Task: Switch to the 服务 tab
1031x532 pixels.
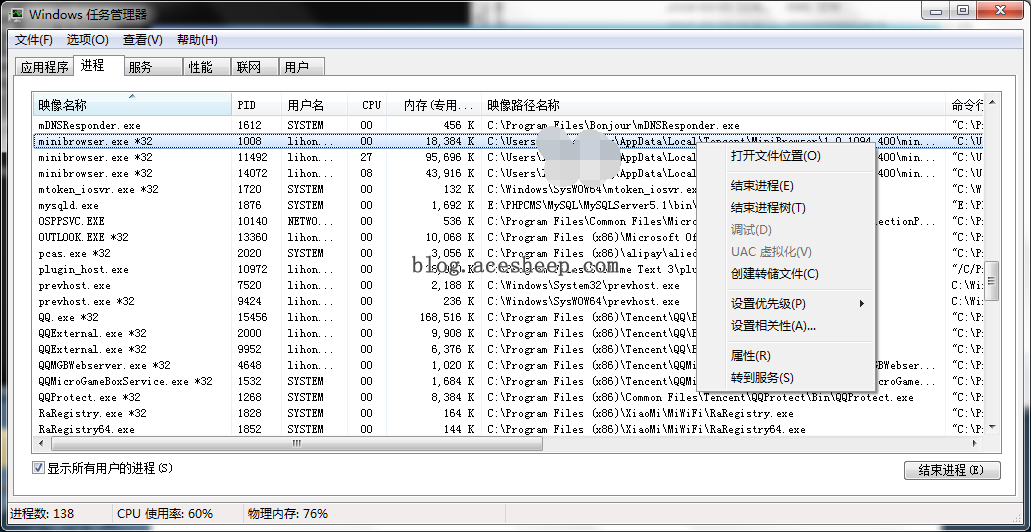Action: [153, 67]
